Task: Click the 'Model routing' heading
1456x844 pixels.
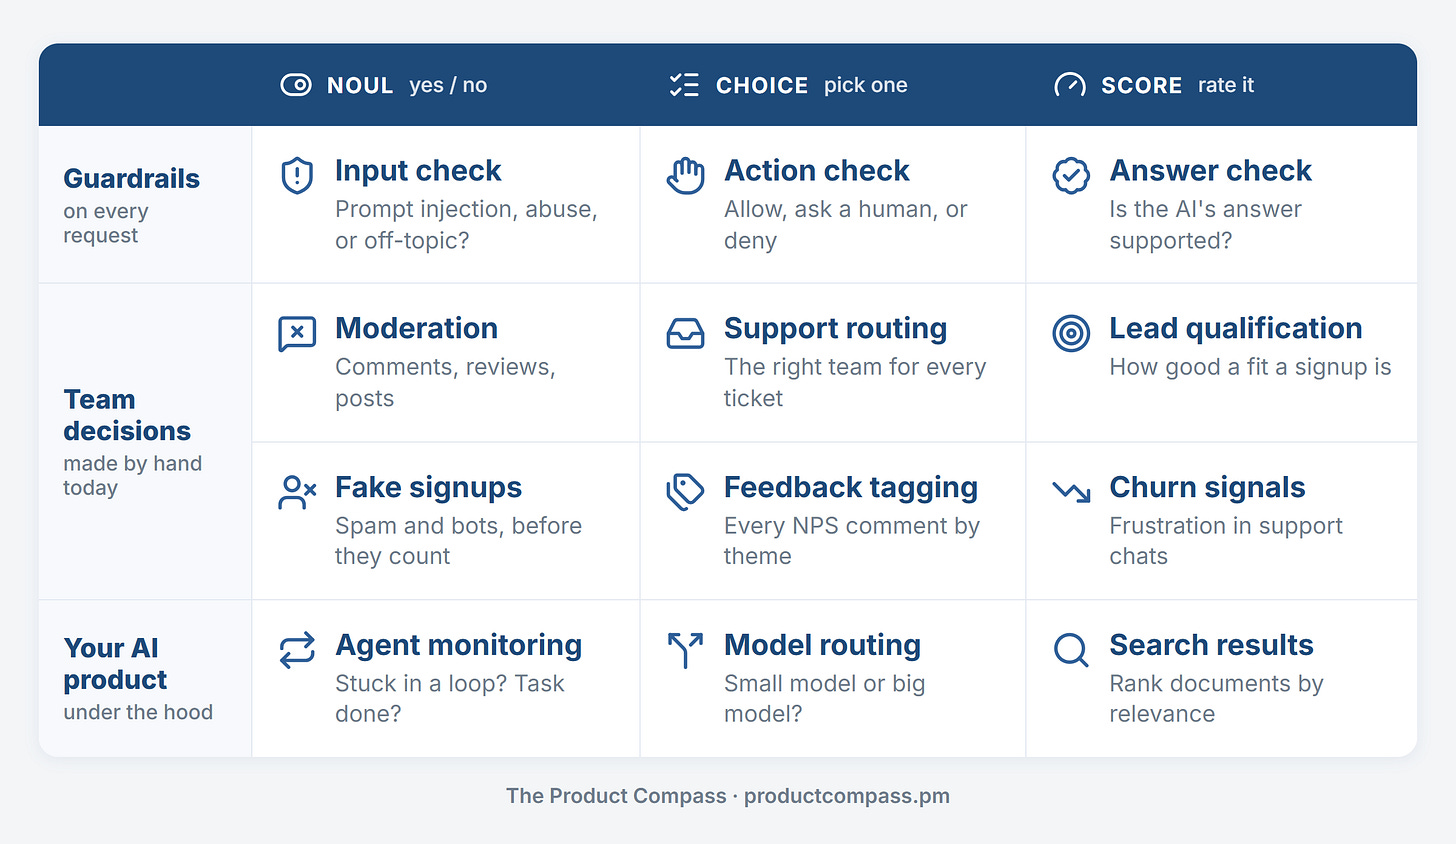Action: click(822, 646)
